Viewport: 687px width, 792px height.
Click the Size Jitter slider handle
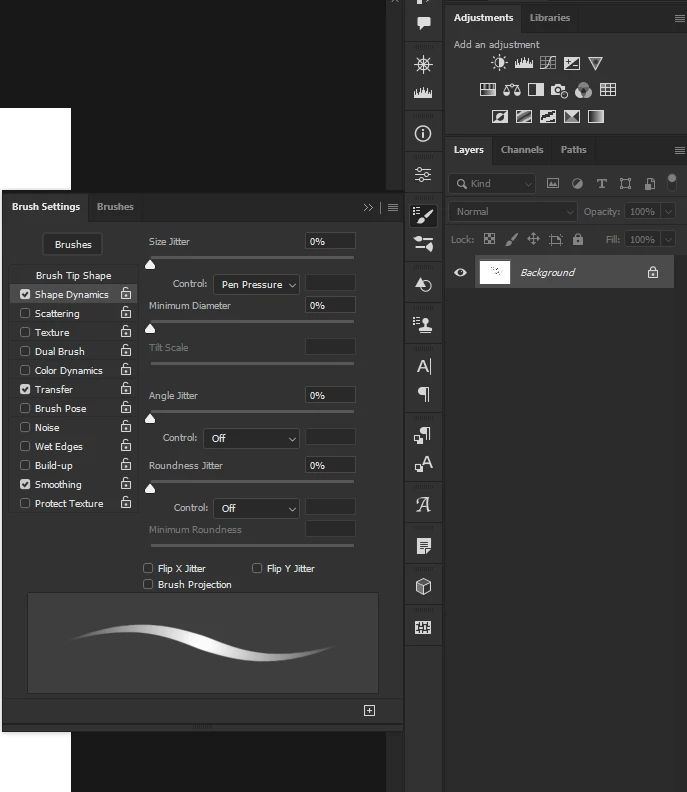point(150,265)
